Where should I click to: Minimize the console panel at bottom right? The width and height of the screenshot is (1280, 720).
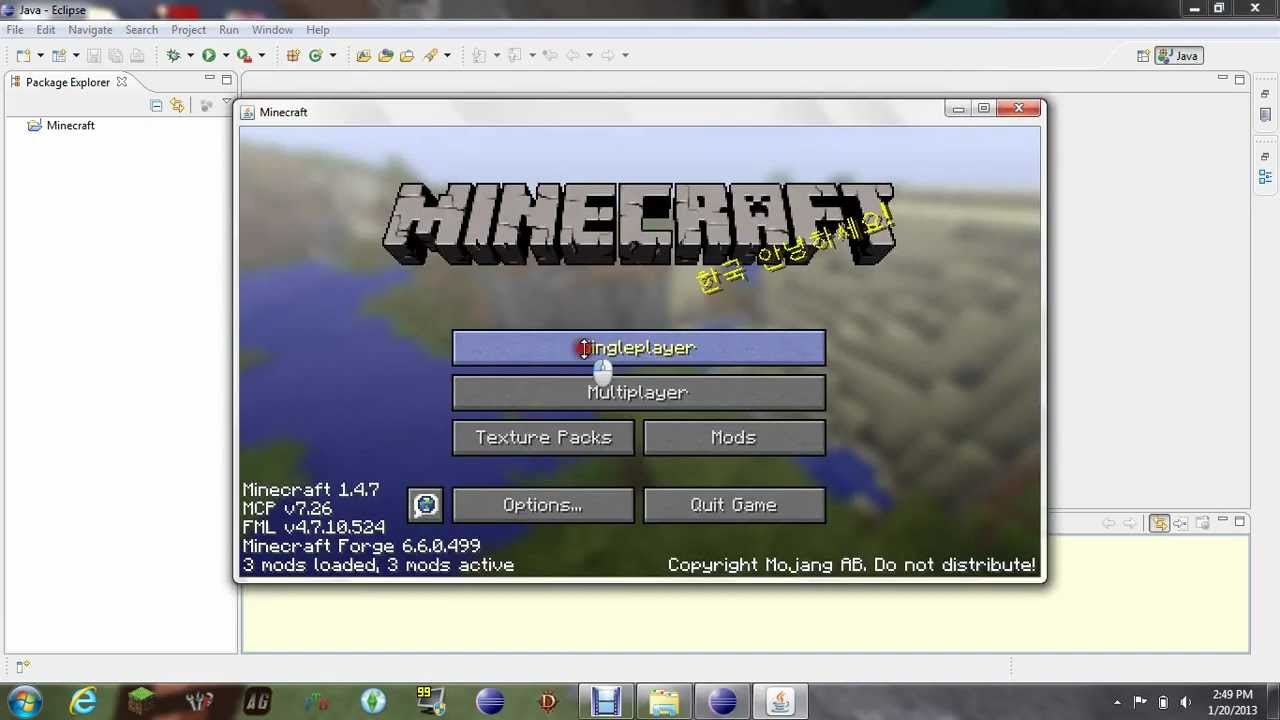(x=1222, y=520)
